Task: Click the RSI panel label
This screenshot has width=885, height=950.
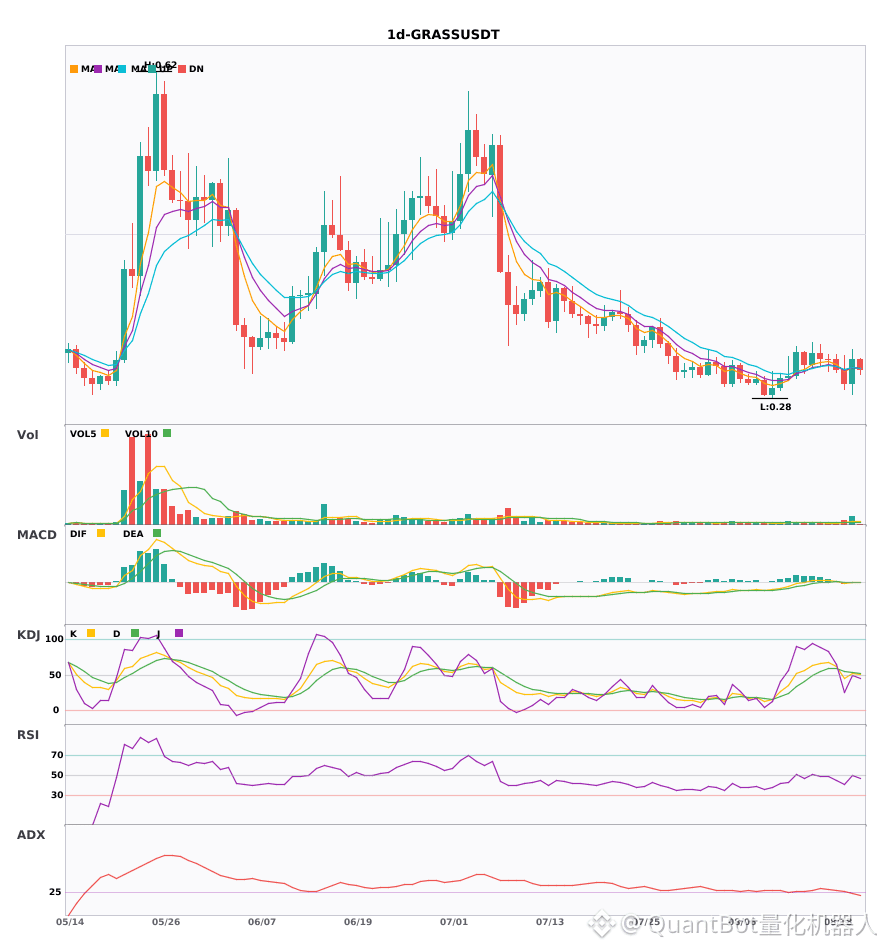Action: pos(28,734)
